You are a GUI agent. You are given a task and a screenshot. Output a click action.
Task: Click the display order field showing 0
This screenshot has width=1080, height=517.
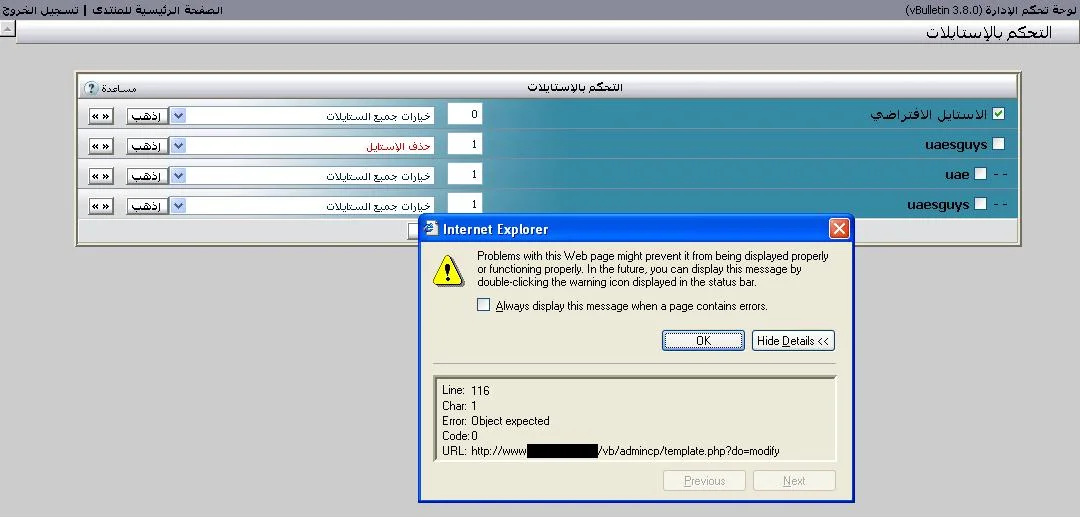[x=465, y=114]
